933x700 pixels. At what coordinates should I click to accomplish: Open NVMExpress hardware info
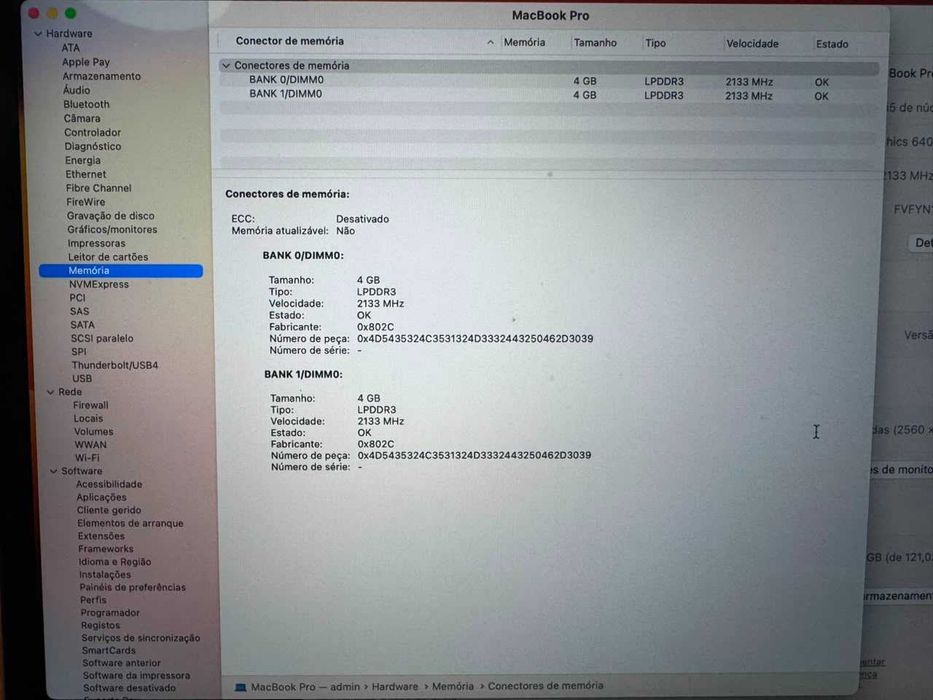click(99, 285)
